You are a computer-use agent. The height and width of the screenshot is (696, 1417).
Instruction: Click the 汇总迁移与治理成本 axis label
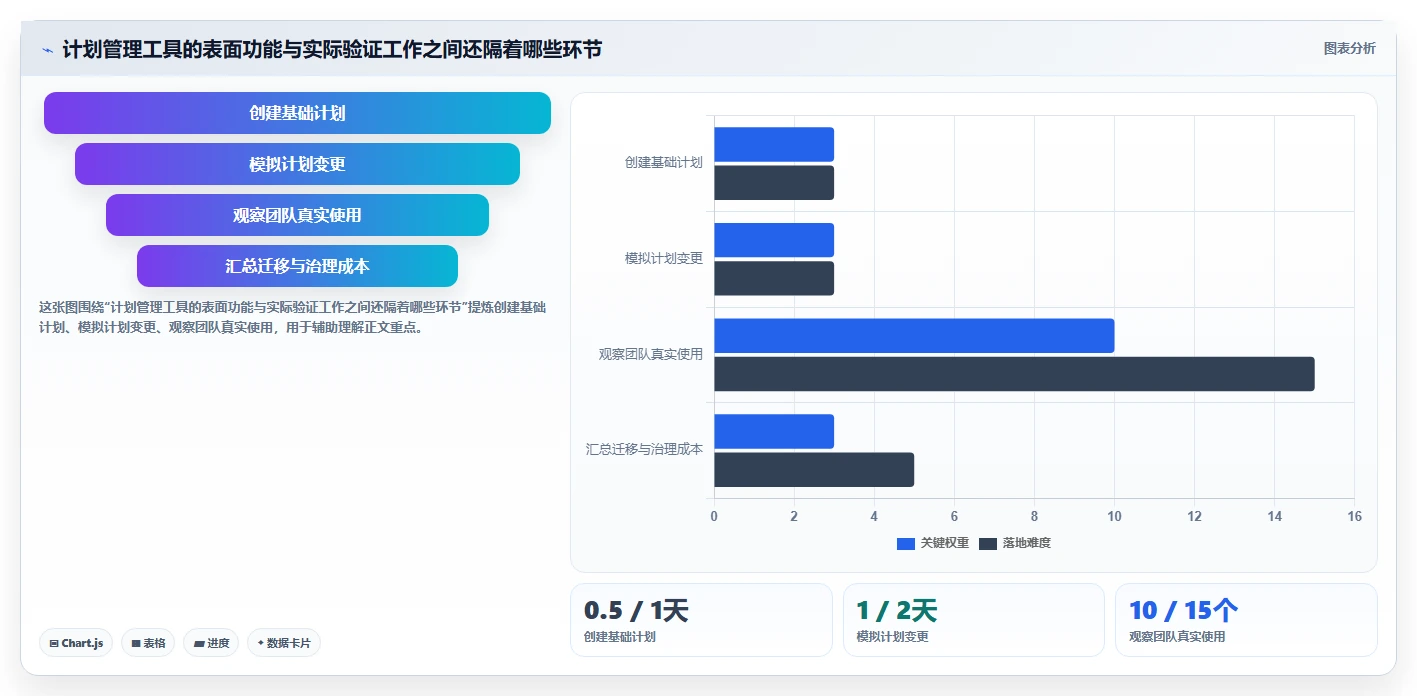pyautogui.click(x=644, y=449)
